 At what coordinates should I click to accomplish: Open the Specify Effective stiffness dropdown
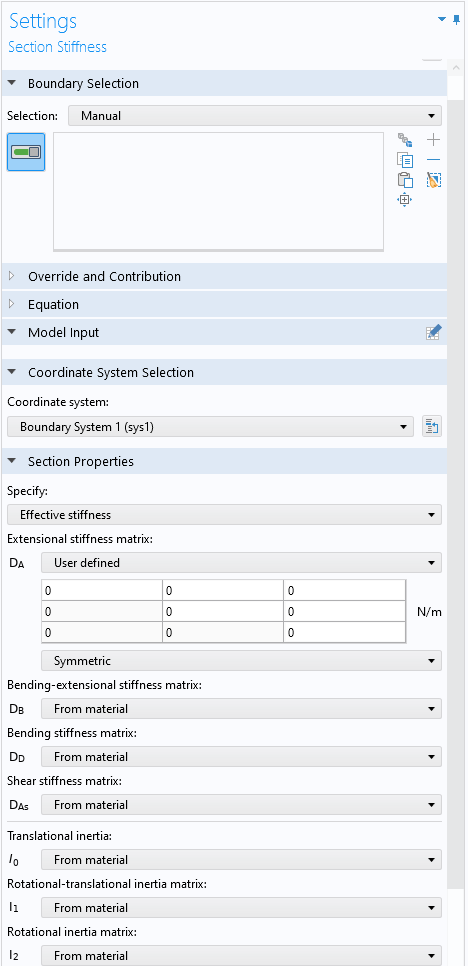click(x=224, y=514)
